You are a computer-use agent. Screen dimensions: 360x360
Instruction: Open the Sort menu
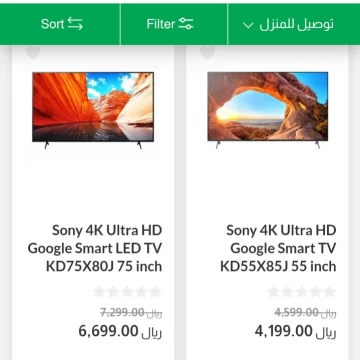60,24
